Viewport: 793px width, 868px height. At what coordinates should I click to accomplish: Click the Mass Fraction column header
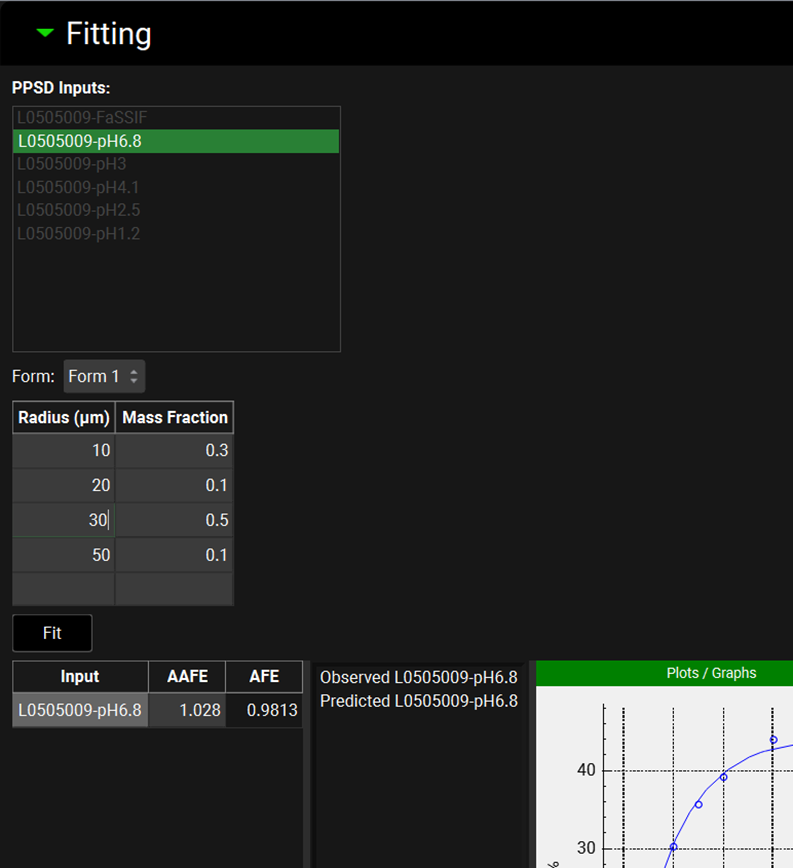pos(174,418)
